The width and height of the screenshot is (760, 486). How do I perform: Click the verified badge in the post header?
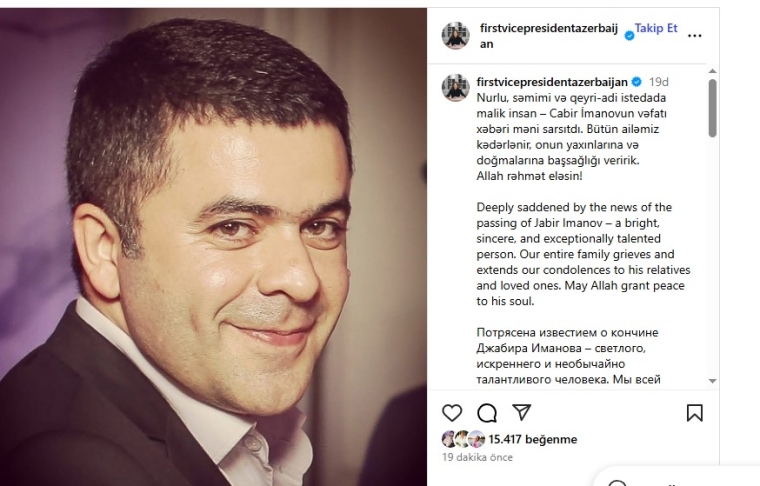point(629,36)
